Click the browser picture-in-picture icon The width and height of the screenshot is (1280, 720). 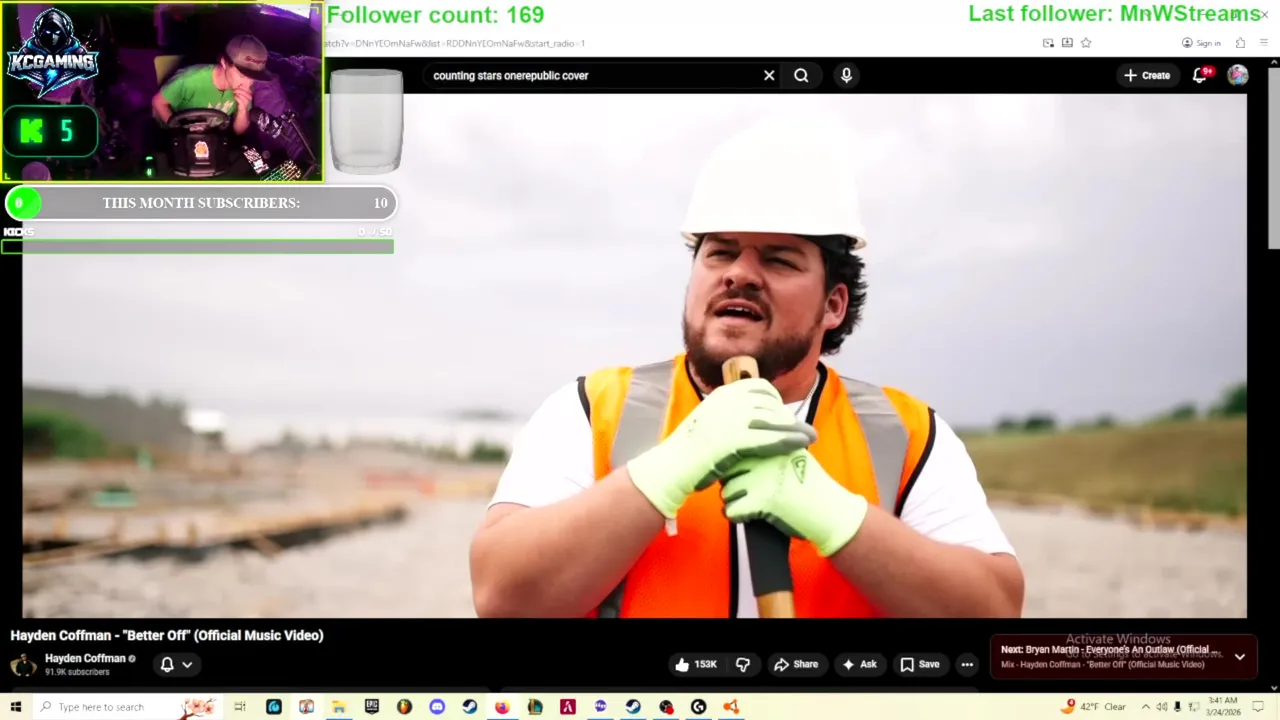coord(1048,43)
